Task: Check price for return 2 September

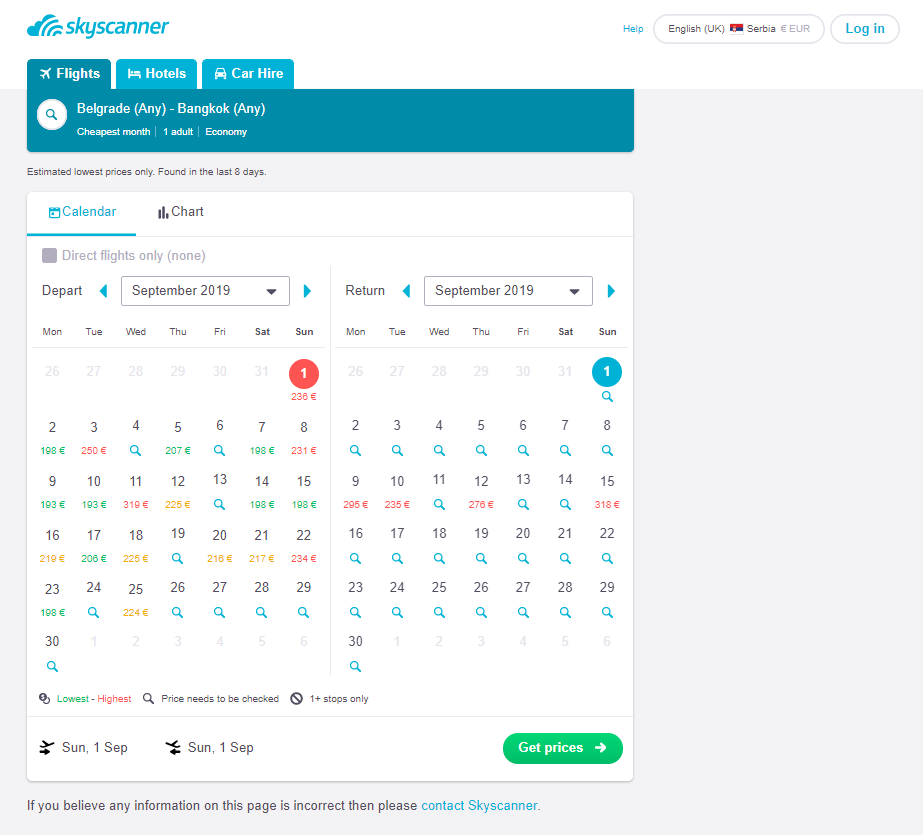Action: pos(356,450)
